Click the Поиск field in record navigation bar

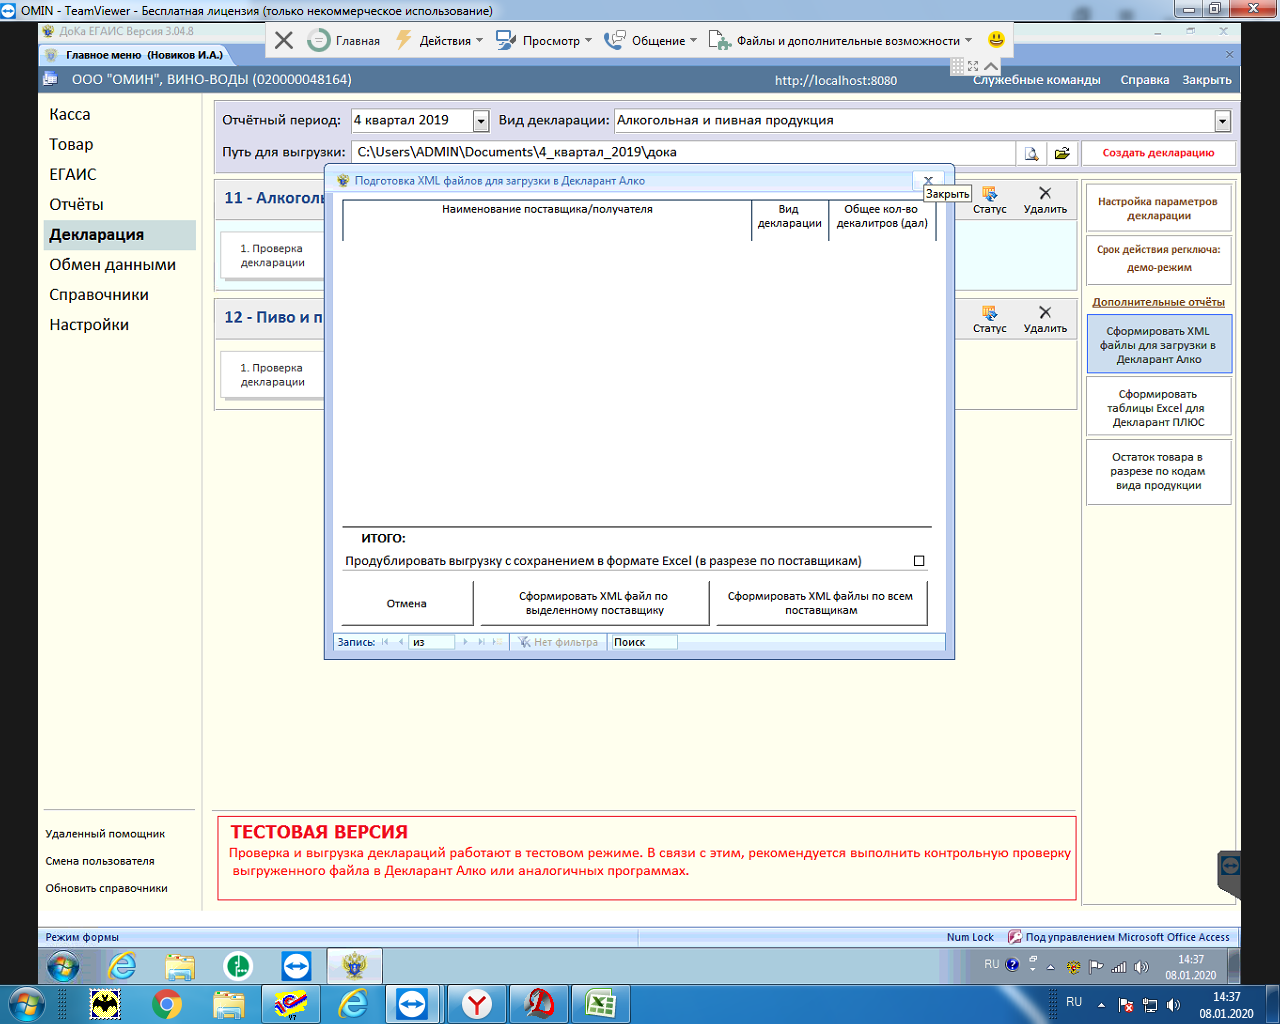point(643,642)
